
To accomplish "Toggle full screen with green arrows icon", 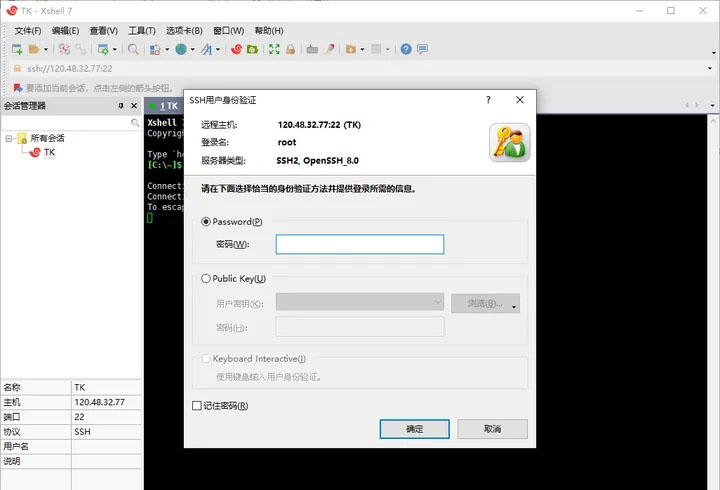I will point(274,49).
